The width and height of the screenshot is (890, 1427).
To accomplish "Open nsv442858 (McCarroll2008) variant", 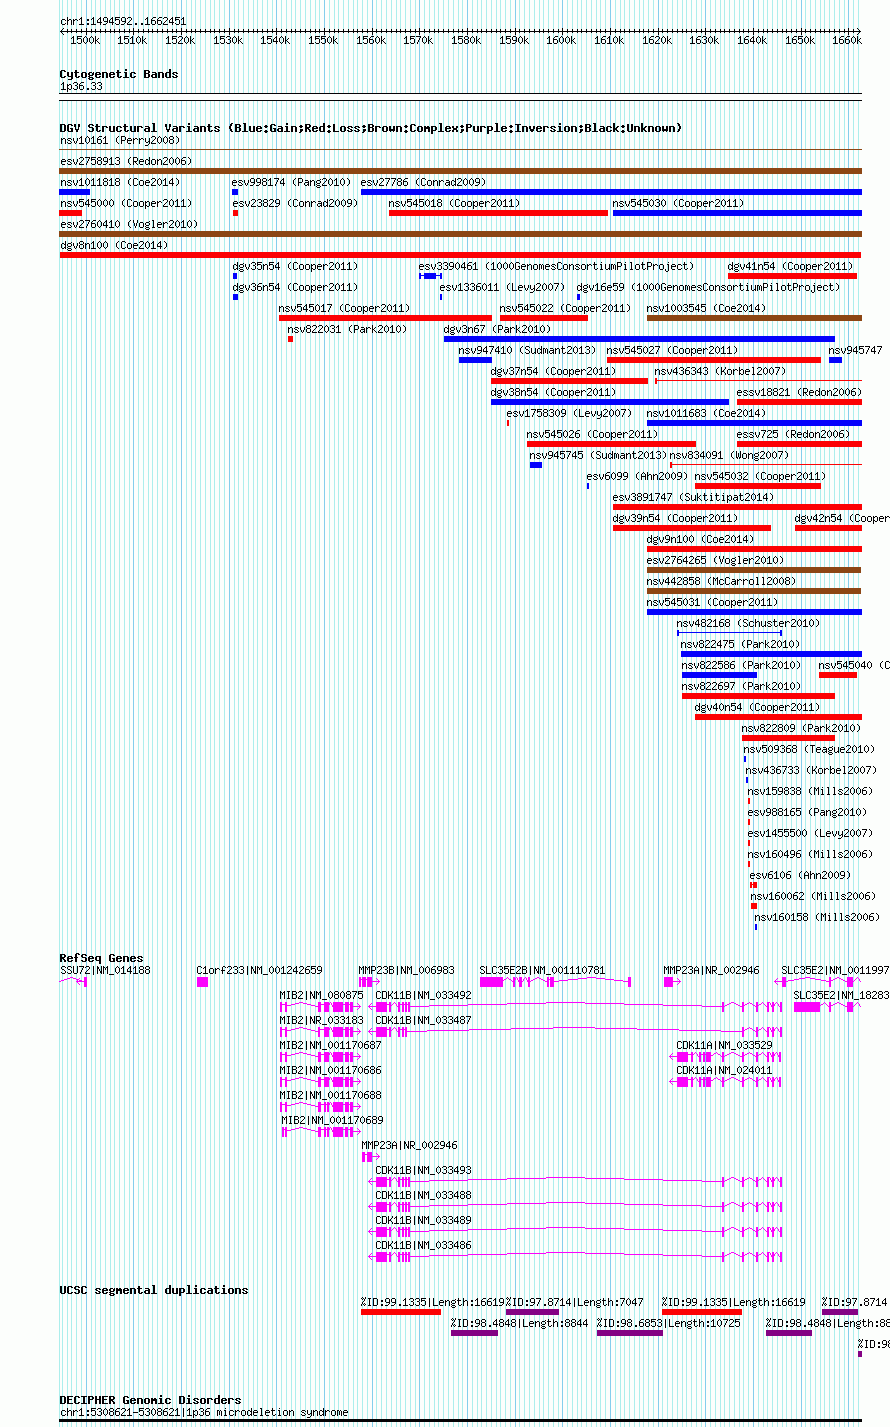I will 722,581.
